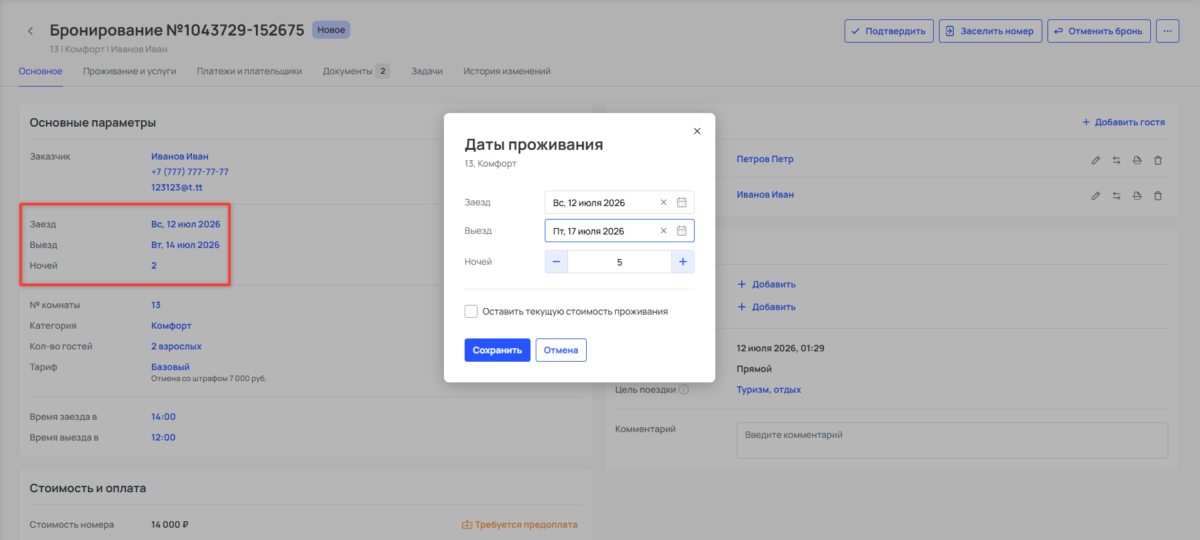Clear the Выезд date field
This screenshot has height=540, width=1200.
[663, 231]
